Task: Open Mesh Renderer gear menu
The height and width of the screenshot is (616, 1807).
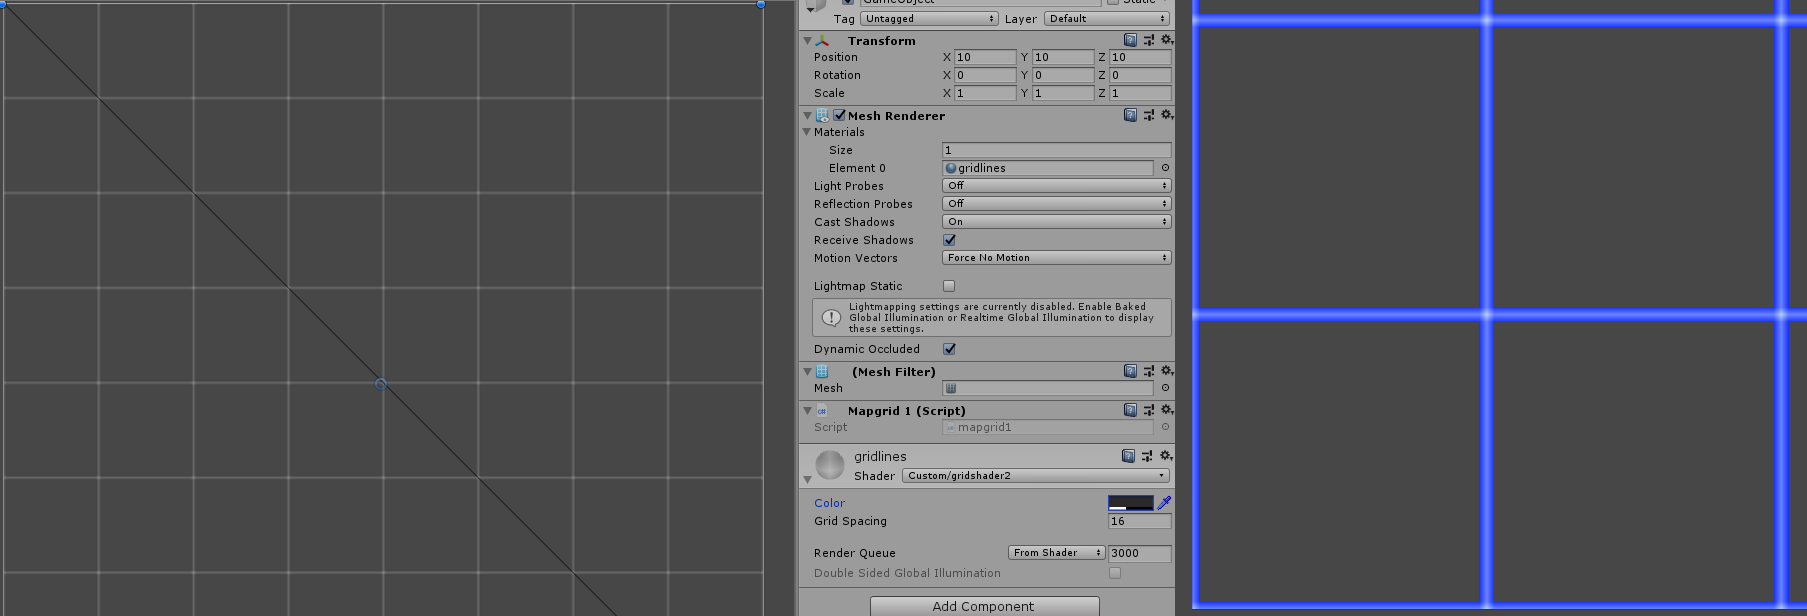Action: click(x=1166, y=115)
